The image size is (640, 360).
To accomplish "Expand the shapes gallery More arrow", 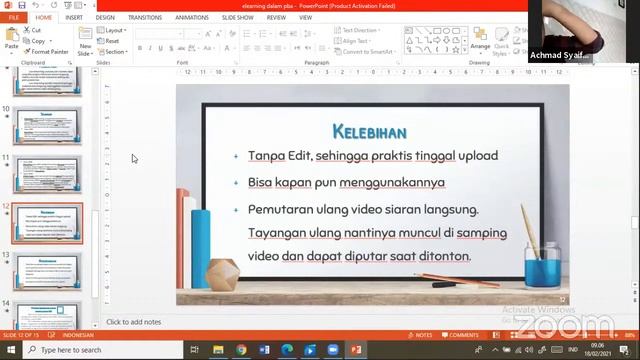I will [x=464, y=50].
